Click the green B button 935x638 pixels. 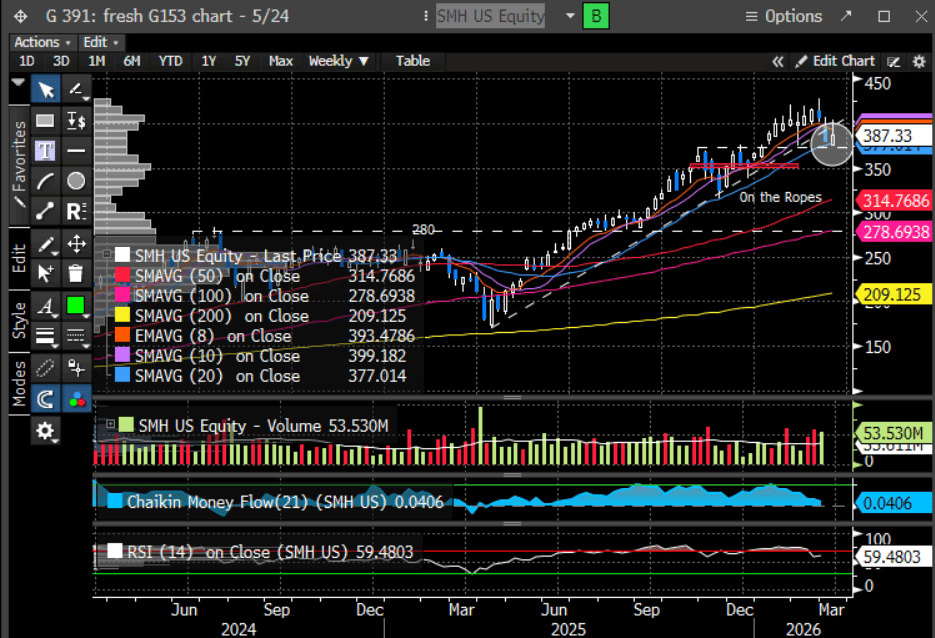pos(596,16)
